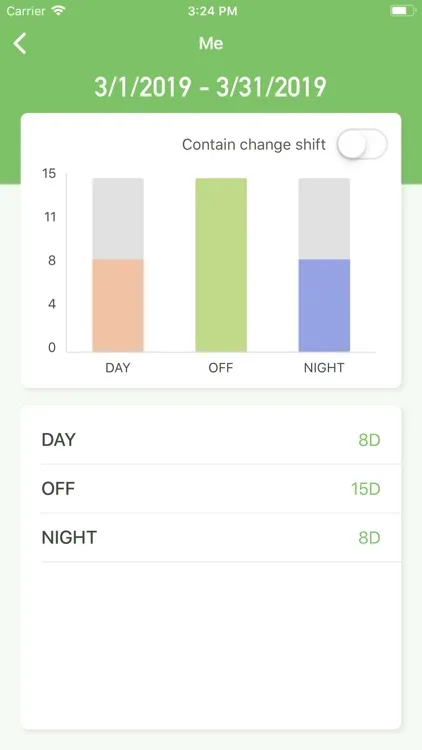Screen dimensions: 422x750
Task: Tap the 8D value for NIGHT
Action: click(x=369, y=538)
